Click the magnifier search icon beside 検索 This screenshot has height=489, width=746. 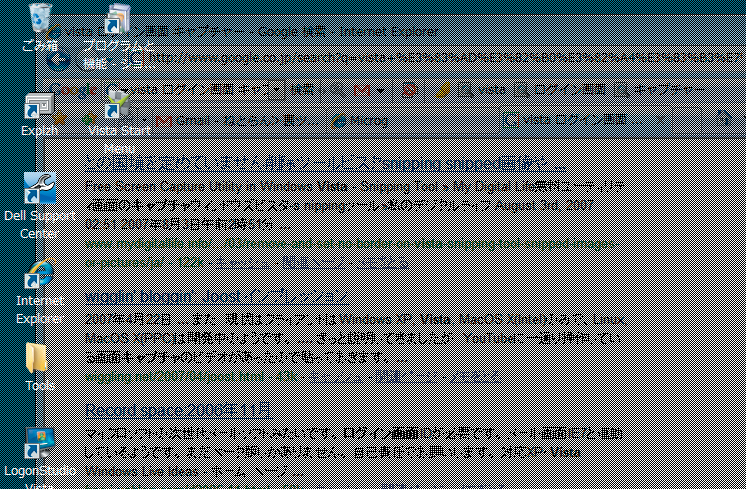click(337, 90)
